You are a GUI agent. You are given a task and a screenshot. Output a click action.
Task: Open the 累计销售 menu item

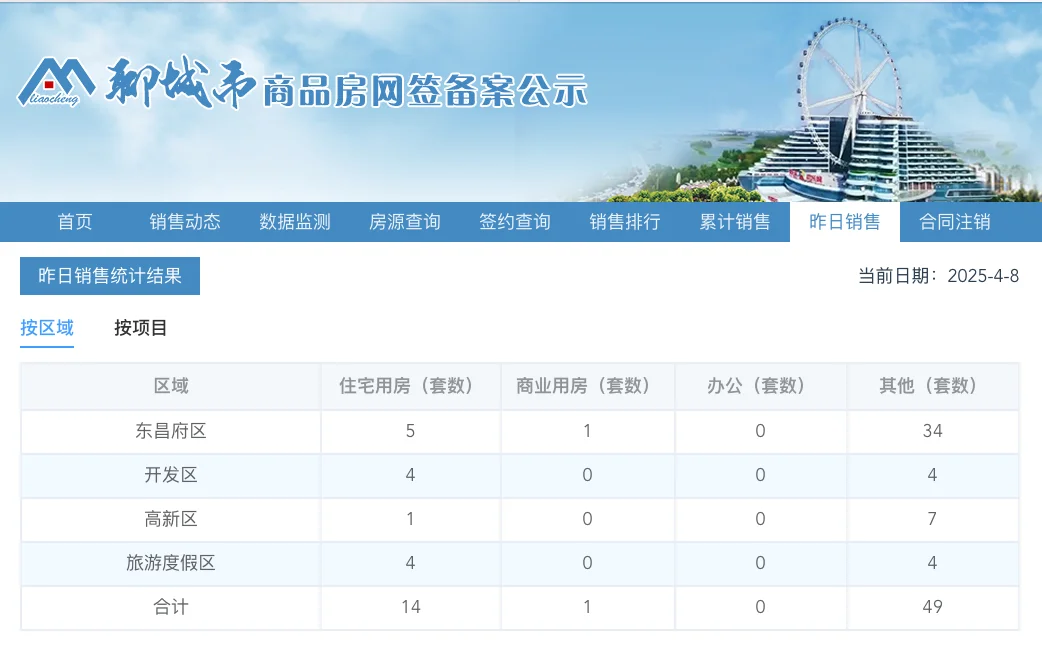click(734, 222)
